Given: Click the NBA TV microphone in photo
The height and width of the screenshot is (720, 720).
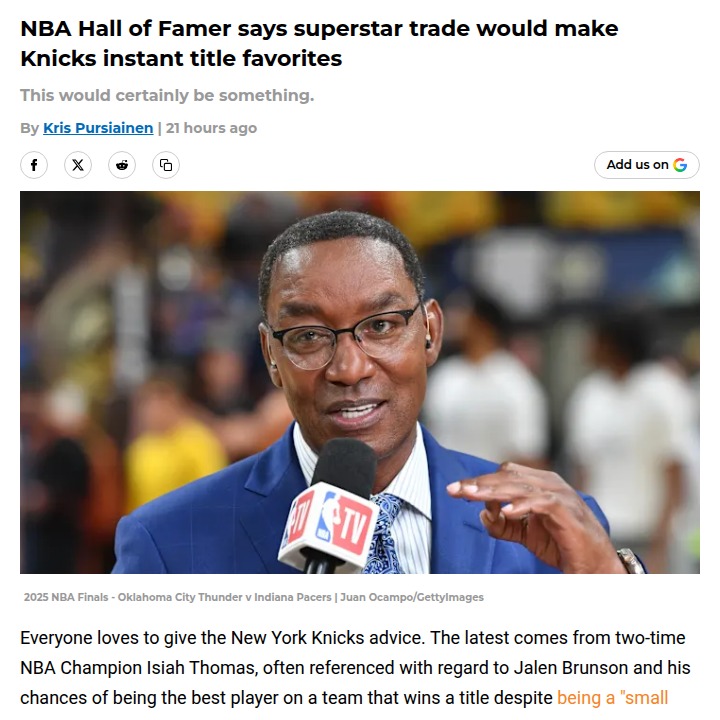Looking at the screenshot, I should (330, 505).
